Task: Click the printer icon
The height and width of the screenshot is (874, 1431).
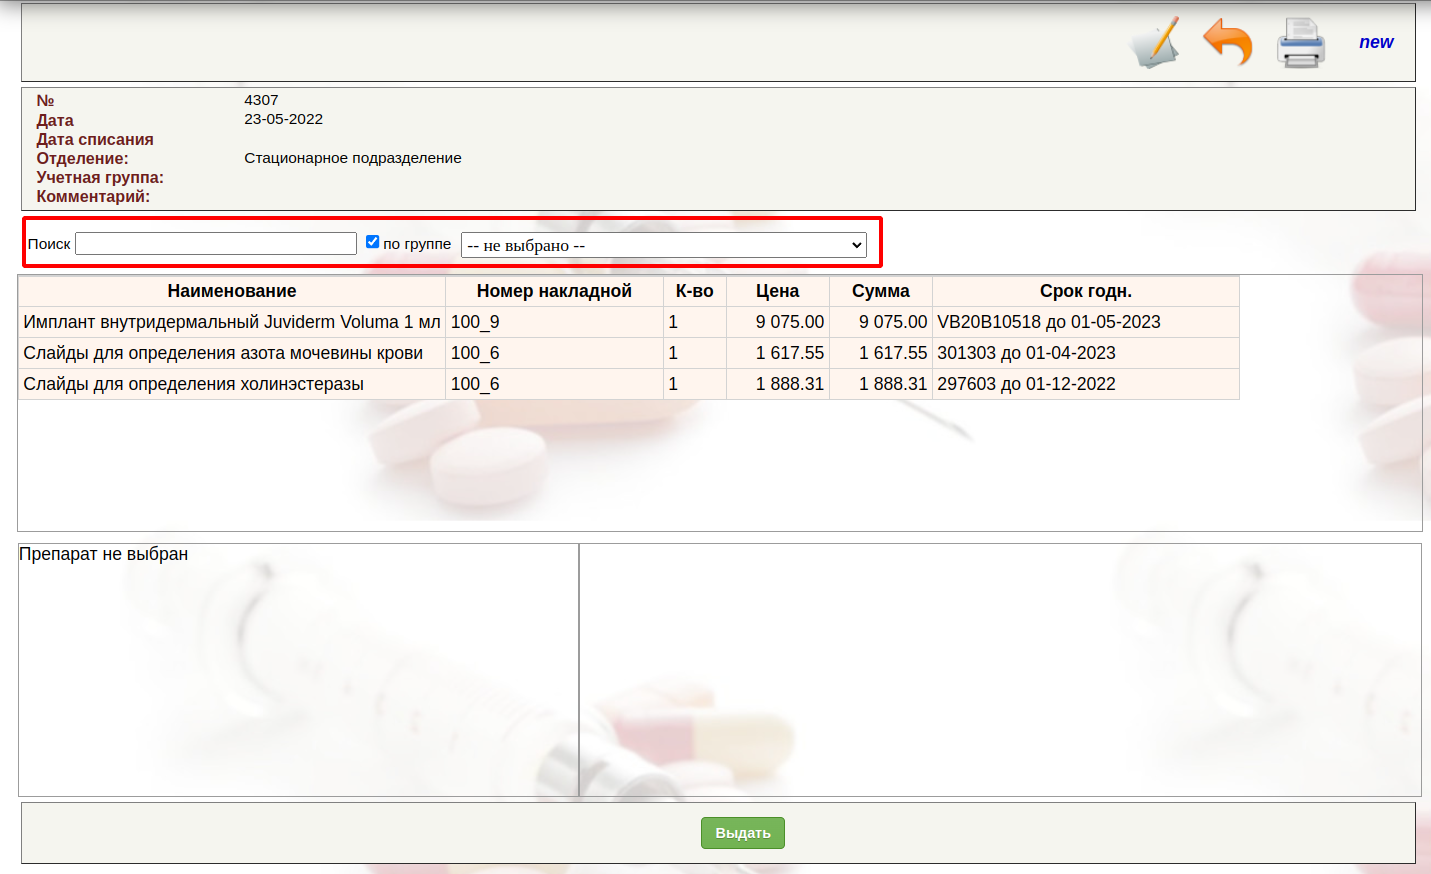Action: [x=1300, y=43]
